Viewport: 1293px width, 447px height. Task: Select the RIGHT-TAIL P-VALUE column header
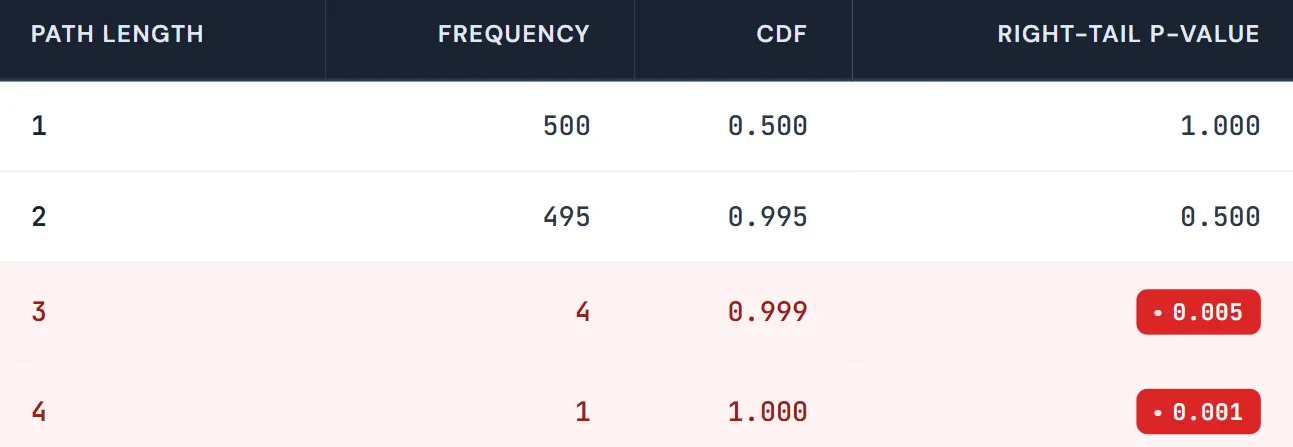point(1128,34)
